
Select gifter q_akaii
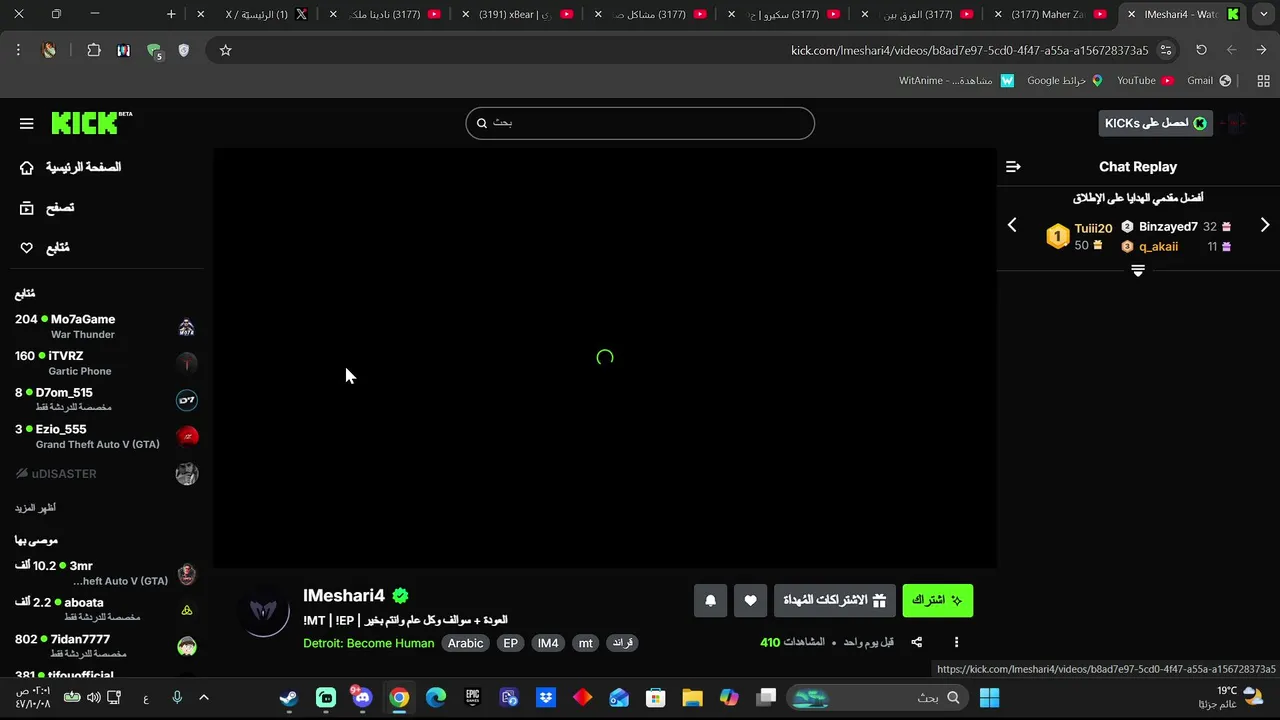[1158, 246]
